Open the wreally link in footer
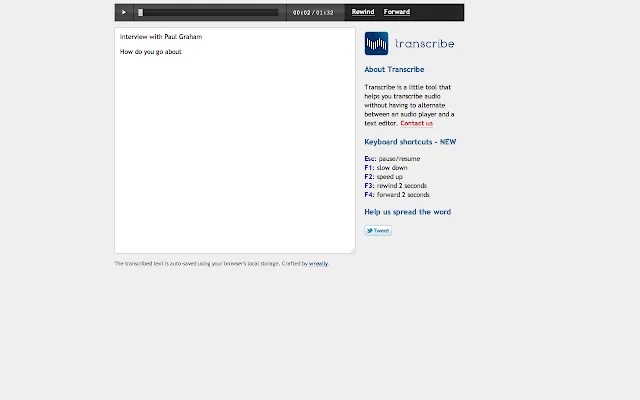This screenshot has width=640, height=400. click(x=318, y=264)
